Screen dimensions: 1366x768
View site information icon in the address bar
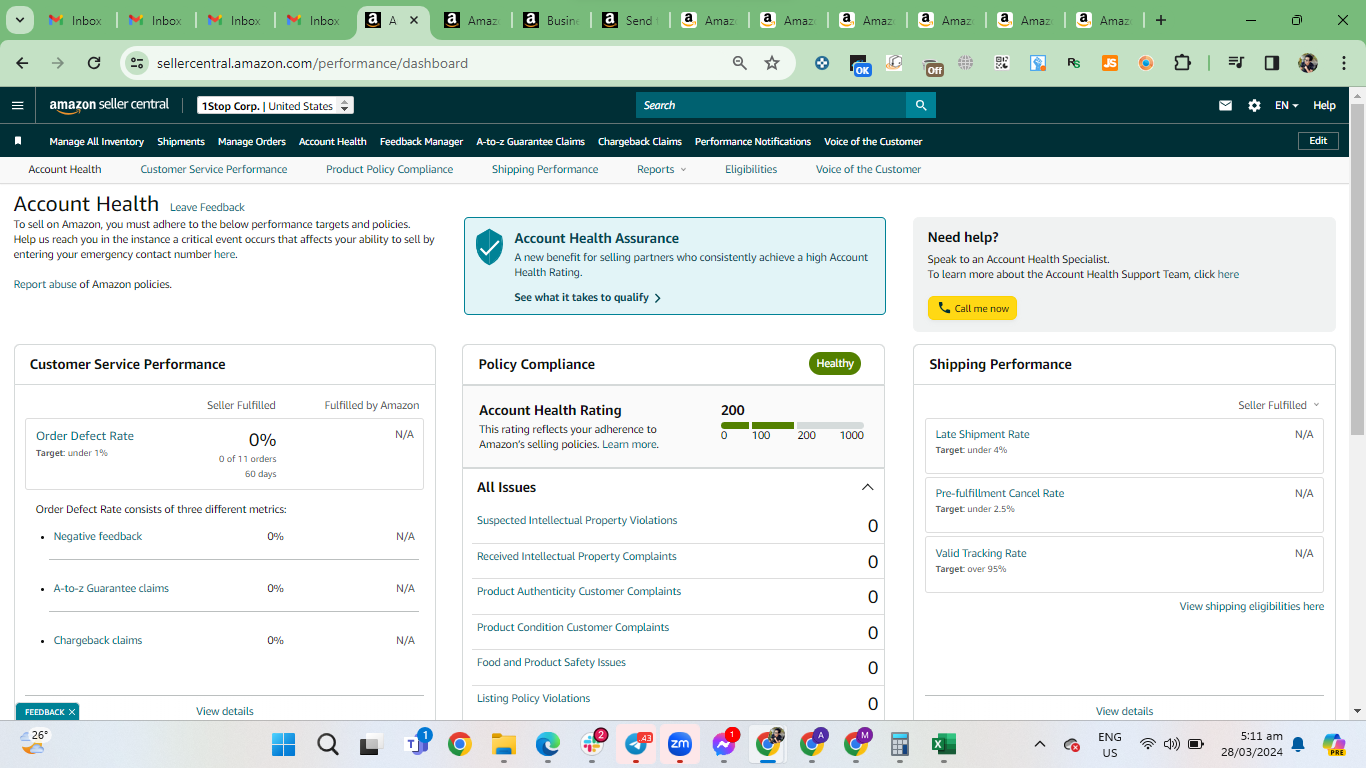click(138, 63)
